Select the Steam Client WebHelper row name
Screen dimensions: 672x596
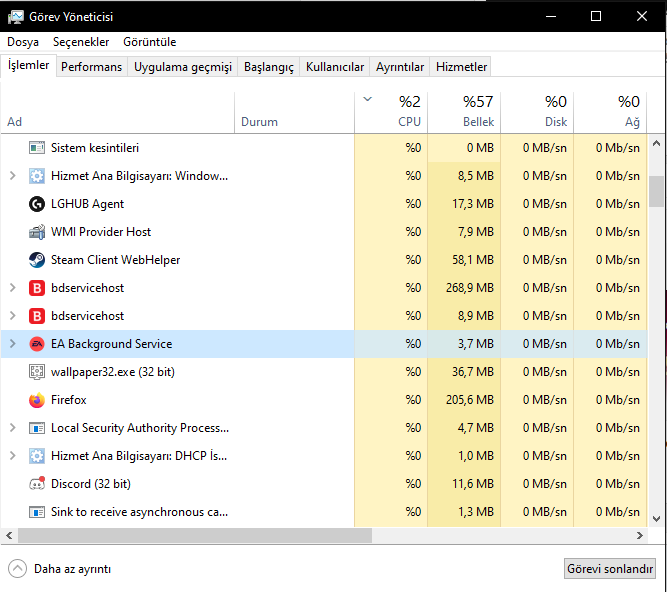click(115, 260)
